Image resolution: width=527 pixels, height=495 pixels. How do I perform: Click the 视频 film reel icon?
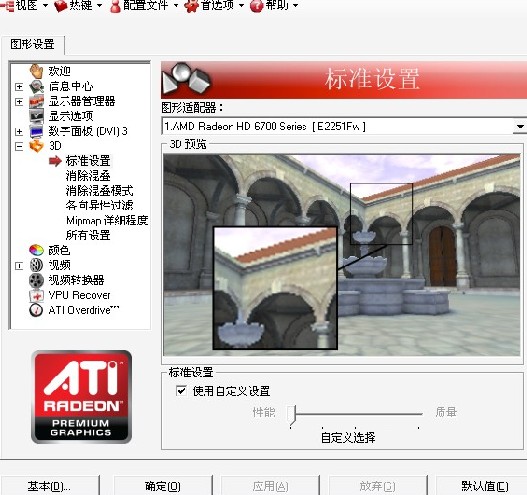pos(36,265)
